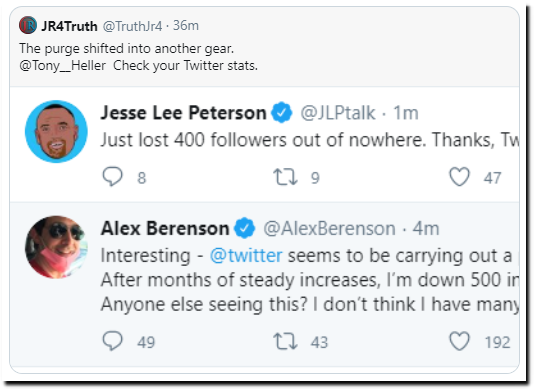Viewport: 534px width, 389px height.
Task: Open Alex Berenson's profile picture
Action: point(56,247)
